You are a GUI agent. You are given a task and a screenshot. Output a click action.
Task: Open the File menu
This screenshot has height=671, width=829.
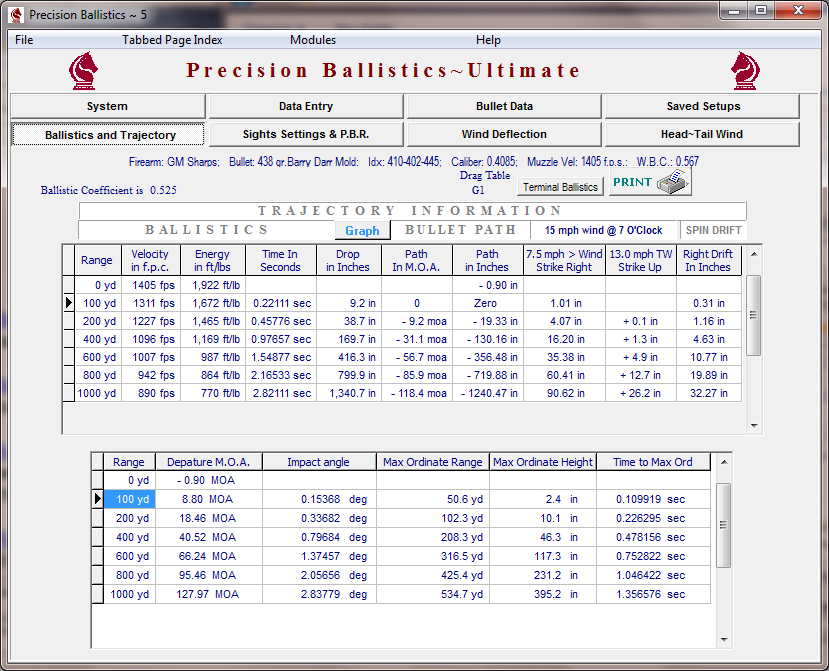pos(24,40)
